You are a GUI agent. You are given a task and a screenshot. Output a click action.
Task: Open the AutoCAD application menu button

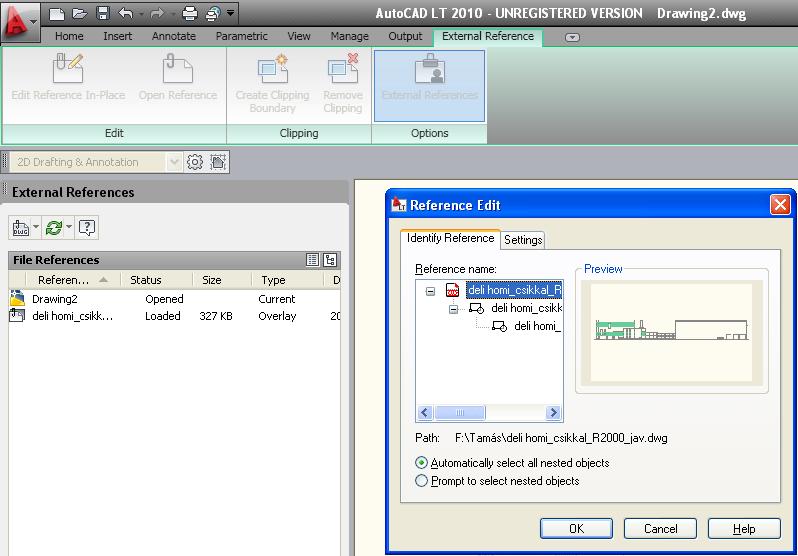click(19, 23)
